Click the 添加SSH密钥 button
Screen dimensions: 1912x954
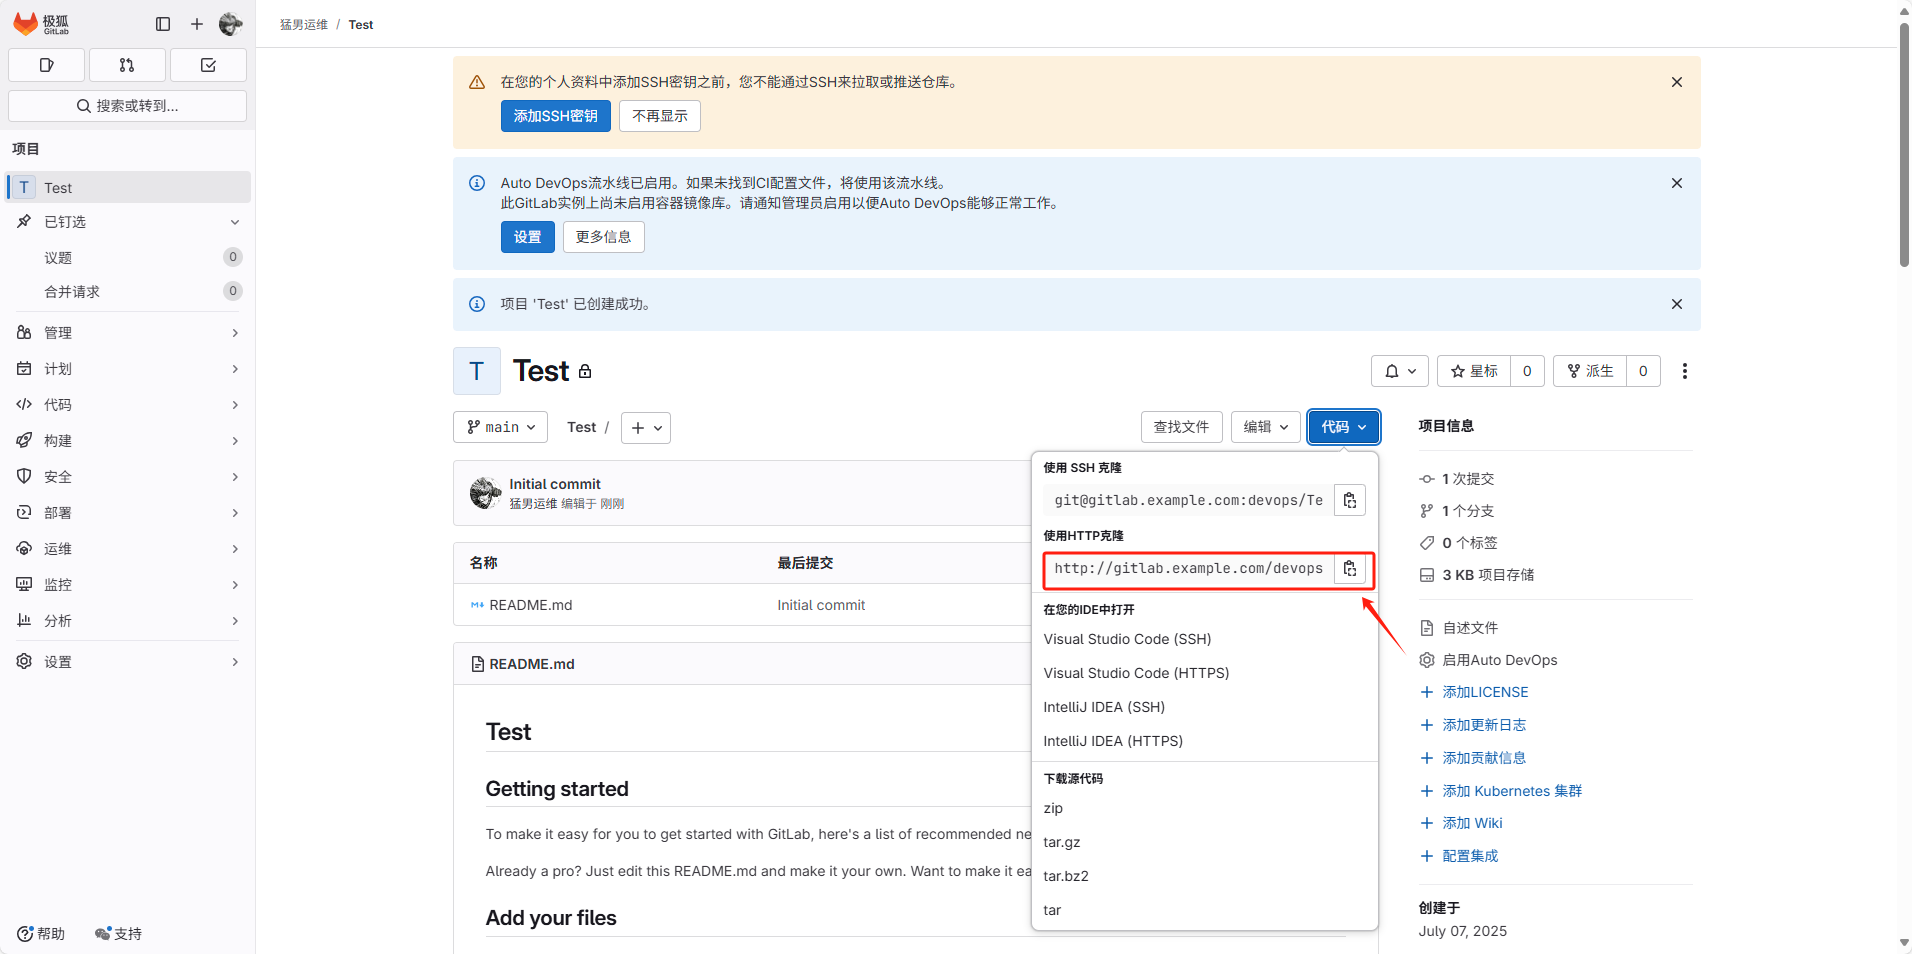point(555,115)
